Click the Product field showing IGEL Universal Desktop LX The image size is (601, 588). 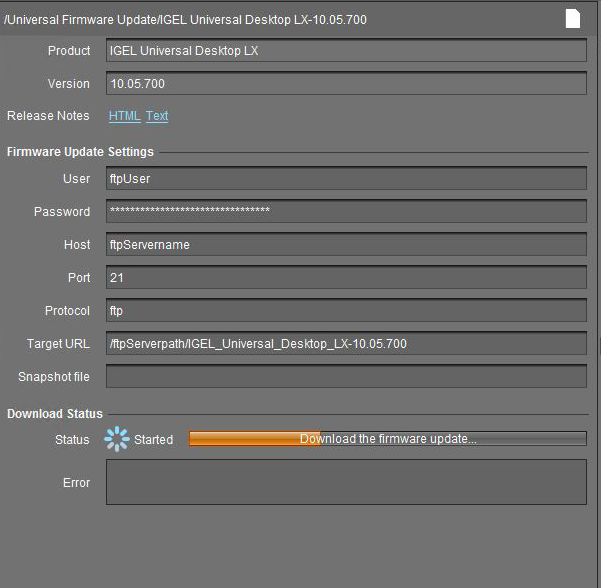click(x=345, y=51)
